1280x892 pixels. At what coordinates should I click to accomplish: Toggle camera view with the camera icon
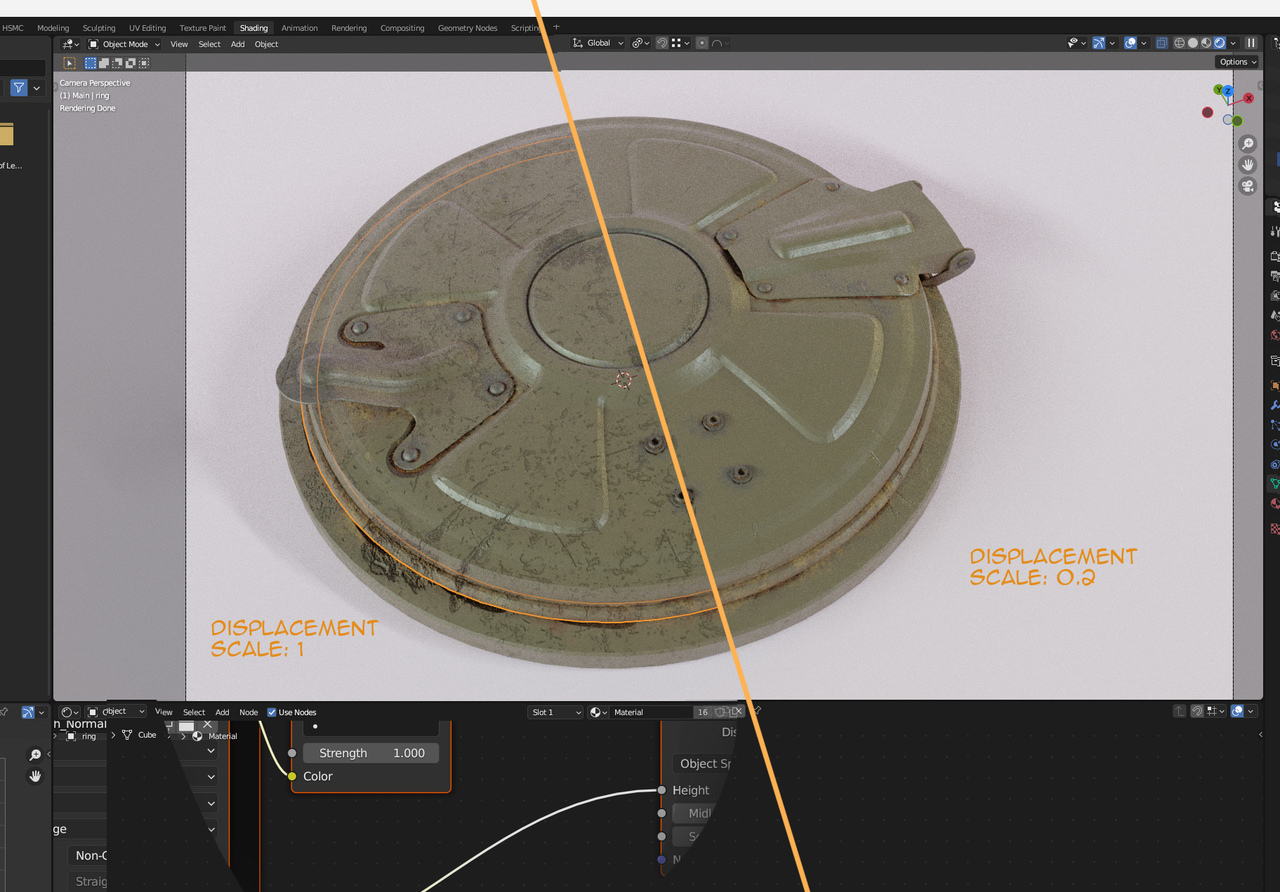pyautogui.click(x=1247, y=186)
